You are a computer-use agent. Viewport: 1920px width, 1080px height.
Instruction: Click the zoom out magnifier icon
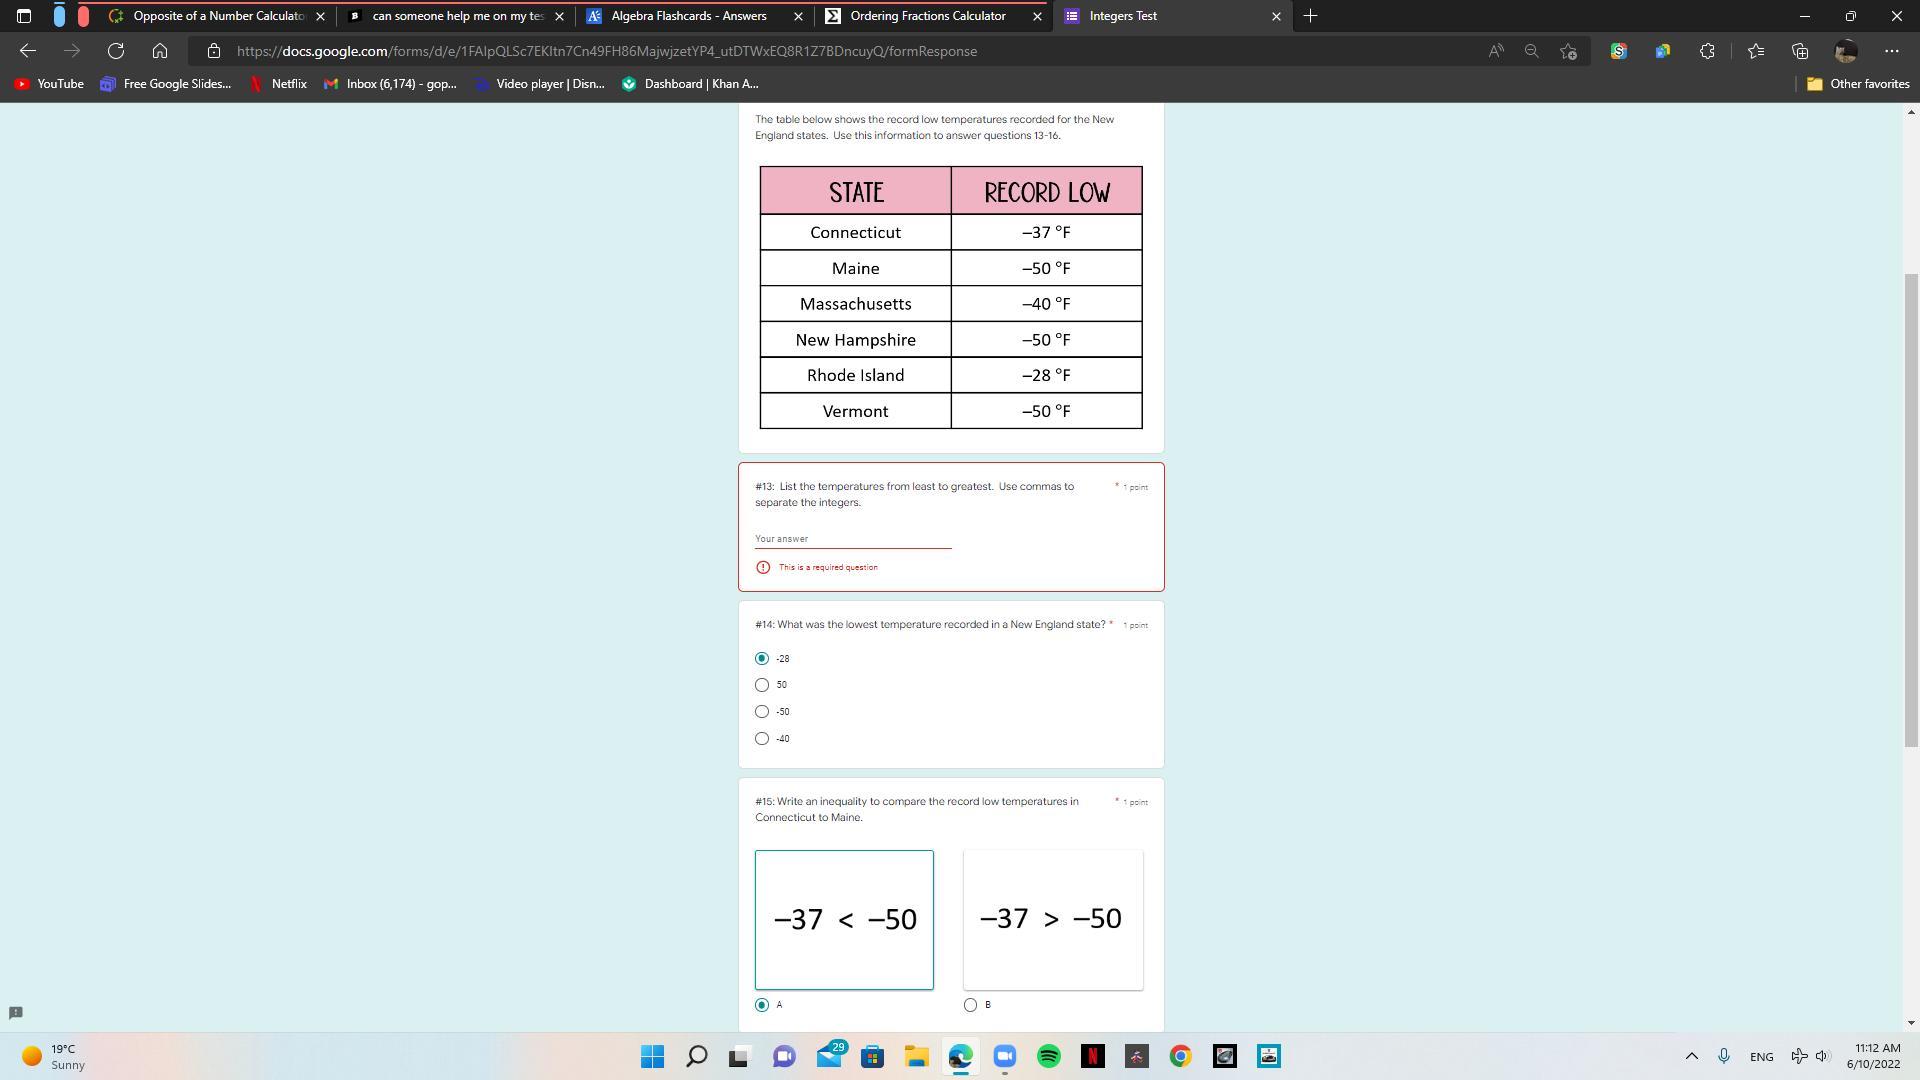pyautogui.click(x=1531, y=51)
